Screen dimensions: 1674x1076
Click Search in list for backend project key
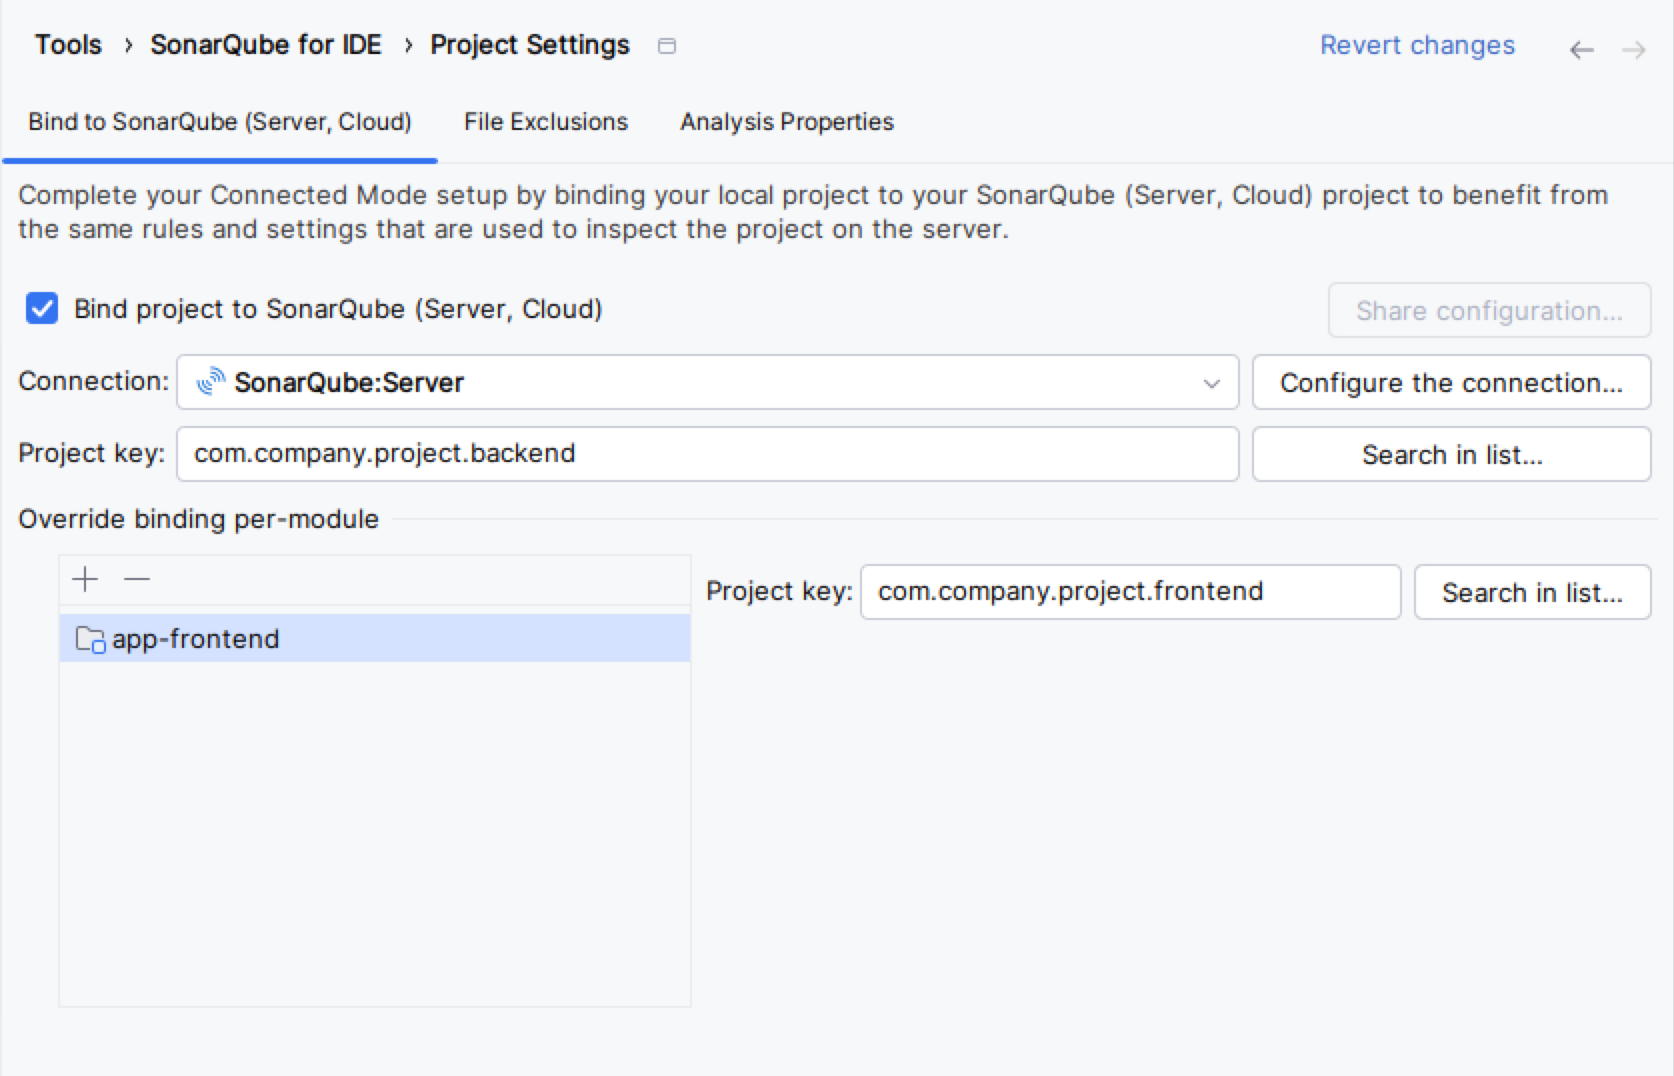1451,454
